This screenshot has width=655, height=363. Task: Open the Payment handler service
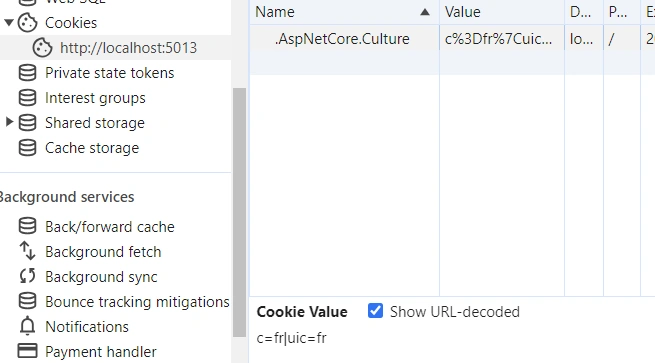101,352
